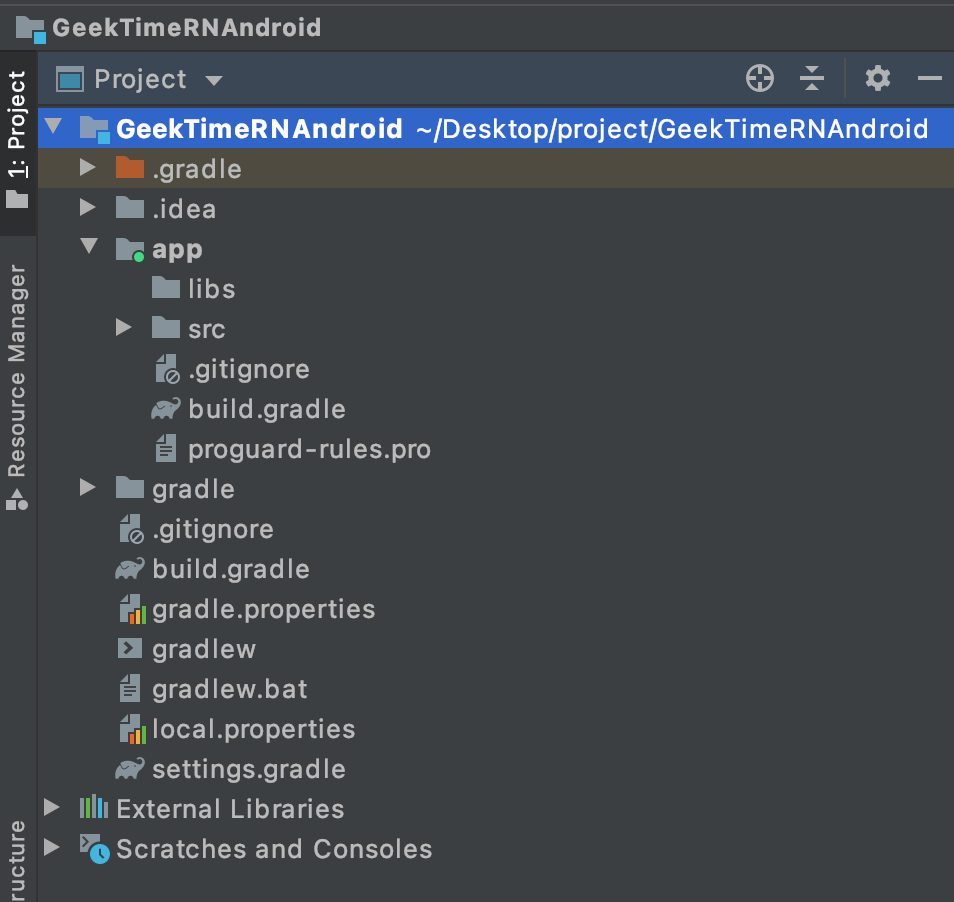Select the local.properties file
The image size is (954, 902).
click(253, 729)
